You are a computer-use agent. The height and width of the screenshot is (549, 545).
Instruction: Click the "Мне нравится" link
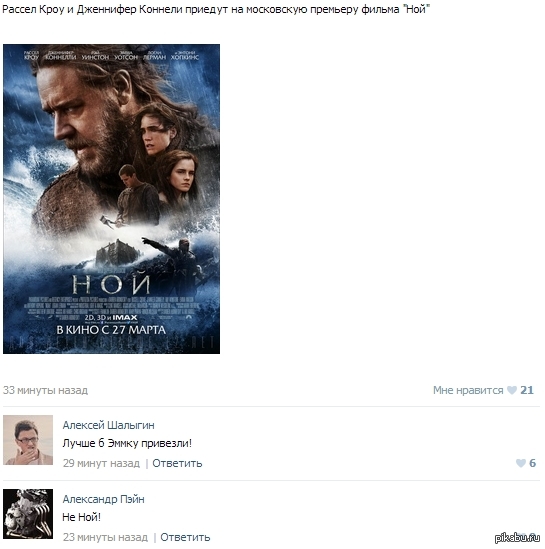click(468, 390)
